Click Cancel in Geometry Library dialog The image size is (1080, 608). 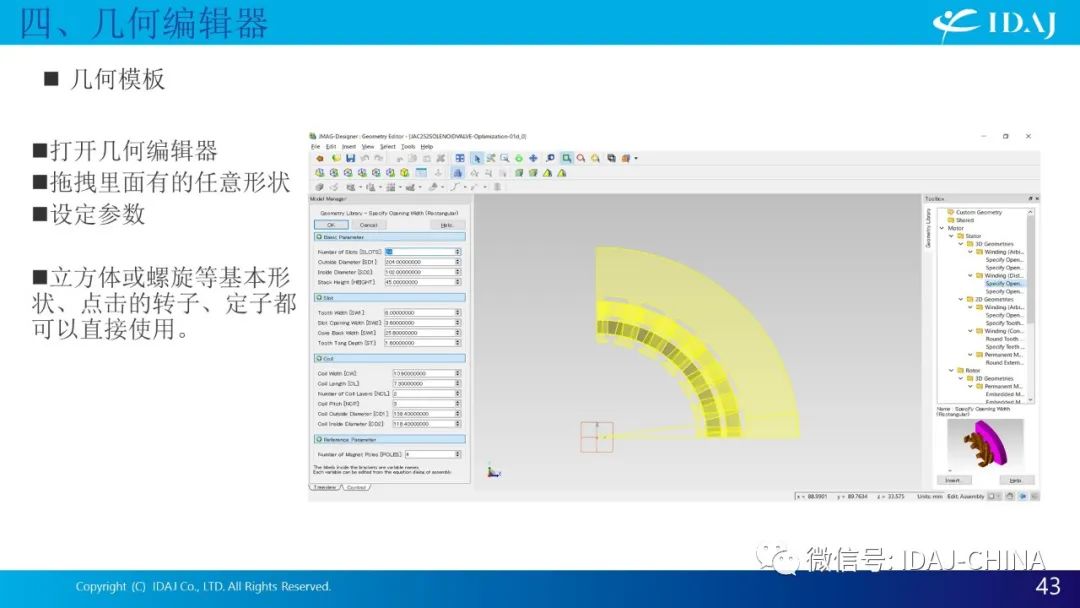point(369,224)
